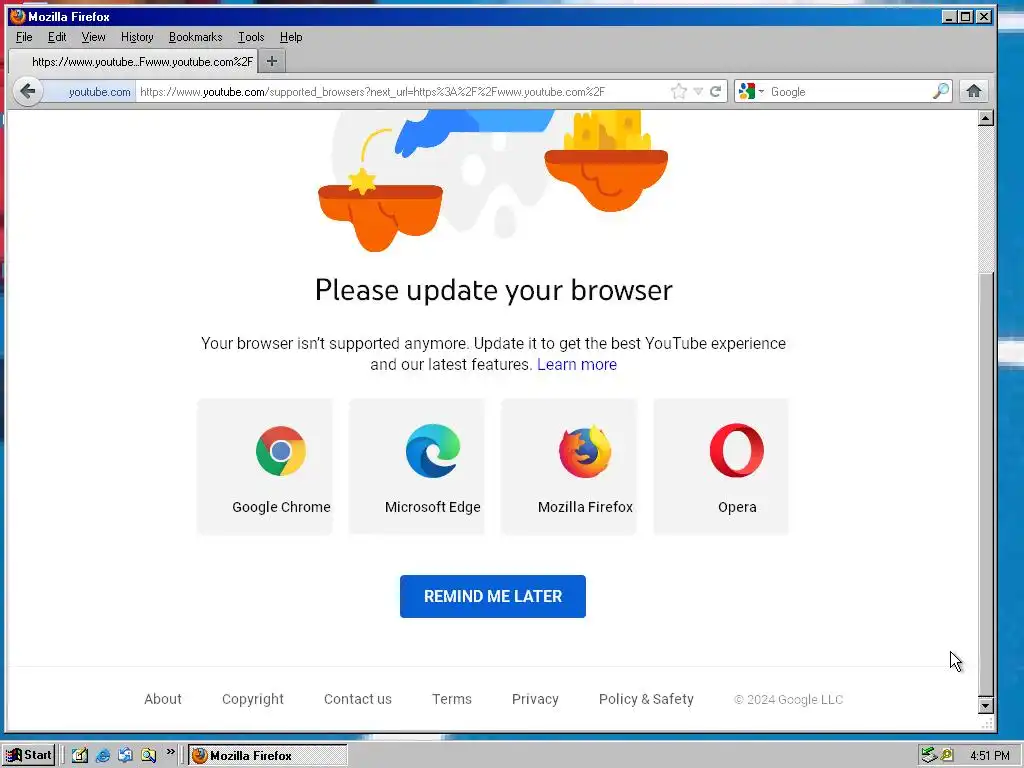Viewport: 1024px width, 768px height.
Task: Open the Internet Explorer quick launch icon
Action: point(103,756)
